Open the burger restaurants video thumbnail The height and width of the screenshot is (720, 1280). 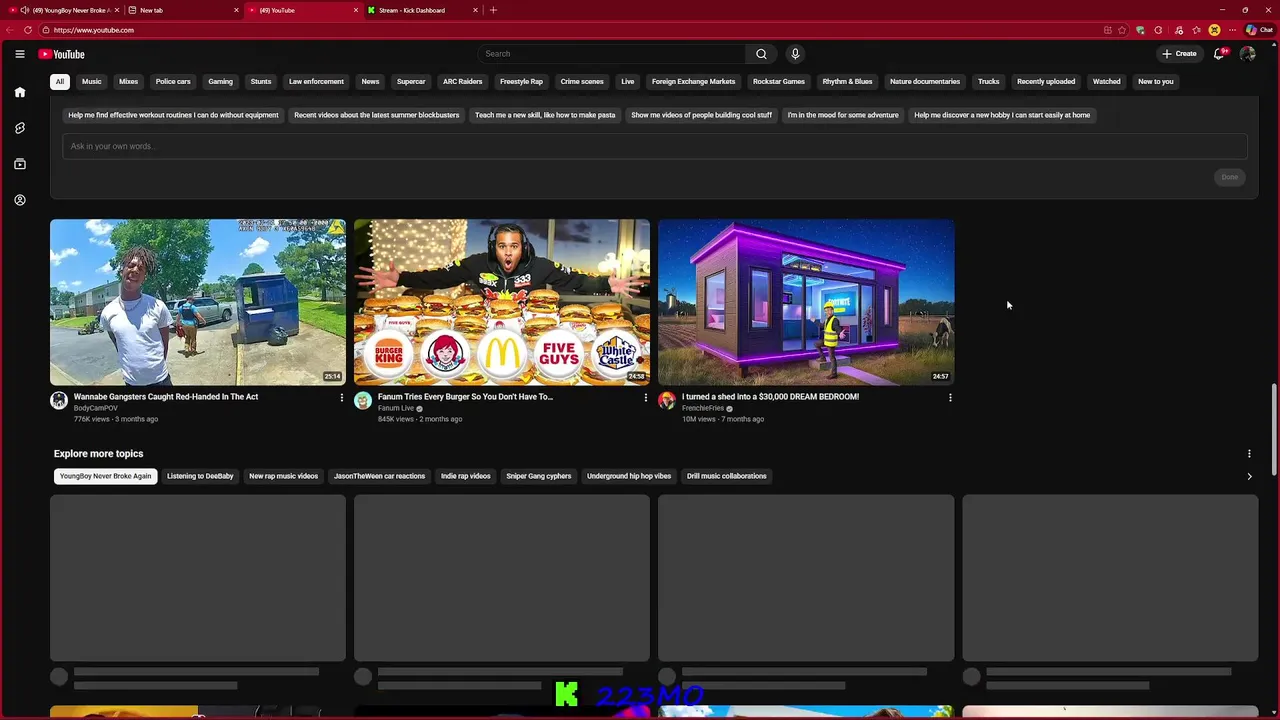(x=502, y=302)
